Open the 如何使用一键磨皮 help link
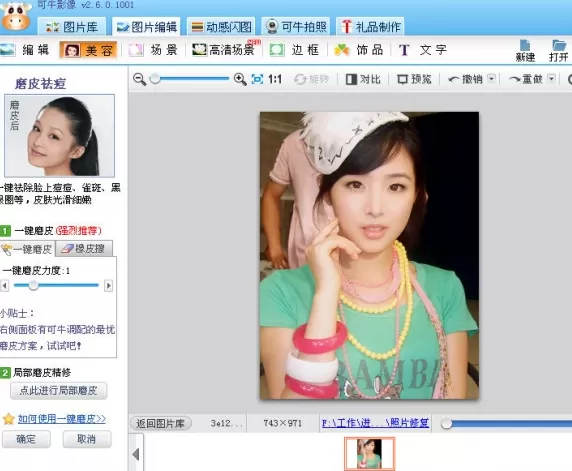 [62, 419]
